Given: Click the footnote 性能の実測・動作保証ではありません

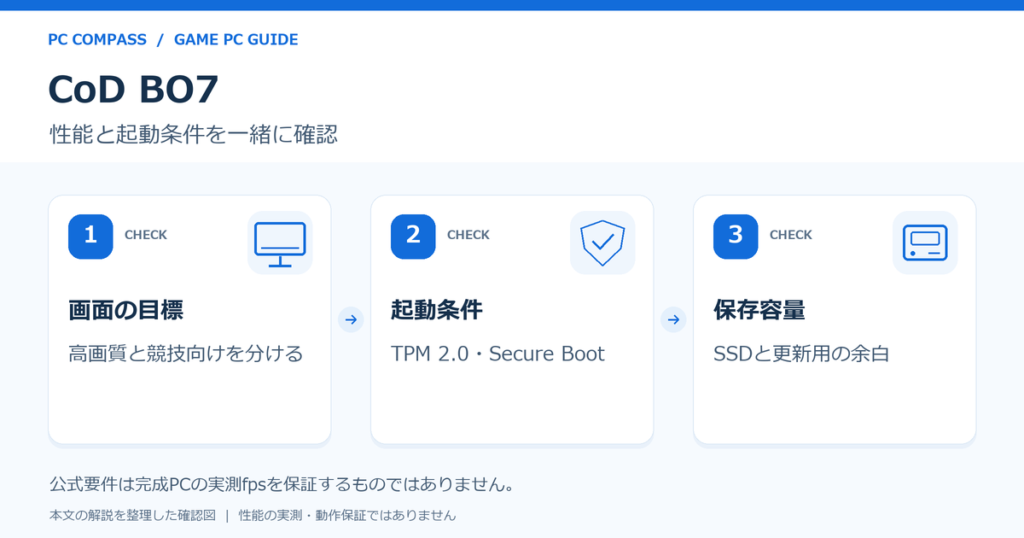Looking at the screenshot, I should pyautogui.click(x=347, y=516).
